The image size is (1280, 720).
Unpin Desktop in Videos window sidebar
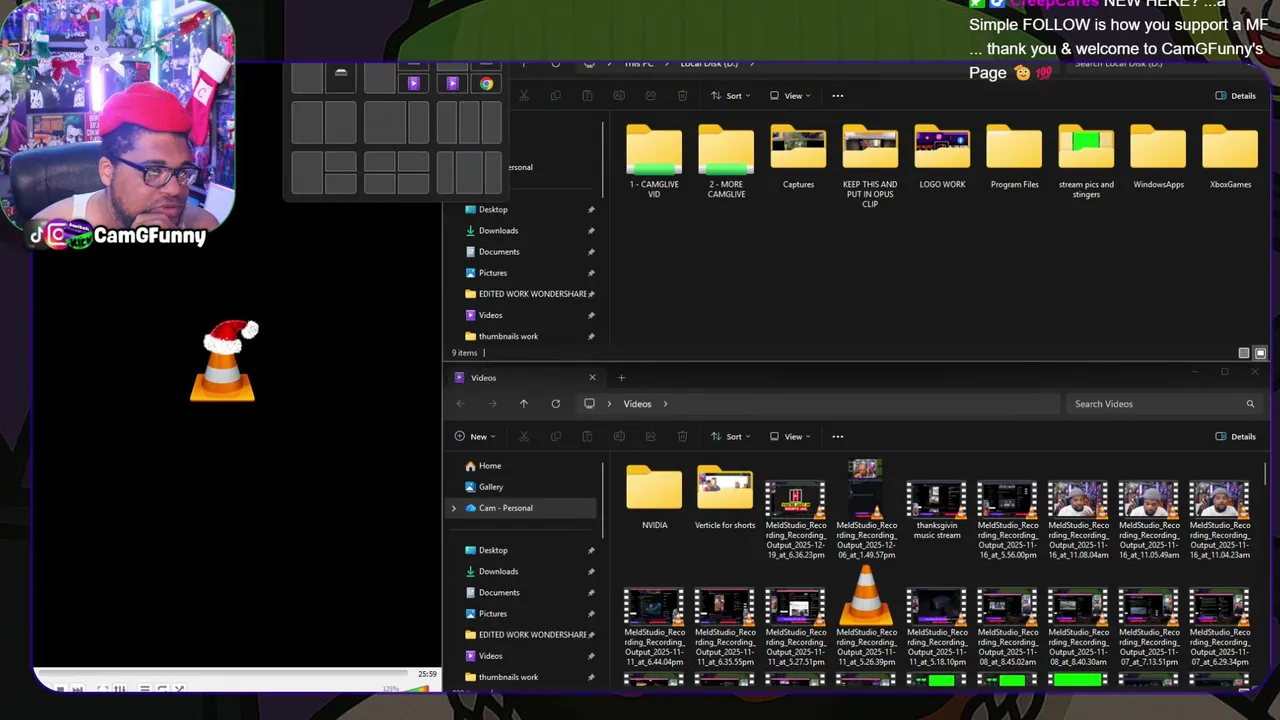point(591,551)
